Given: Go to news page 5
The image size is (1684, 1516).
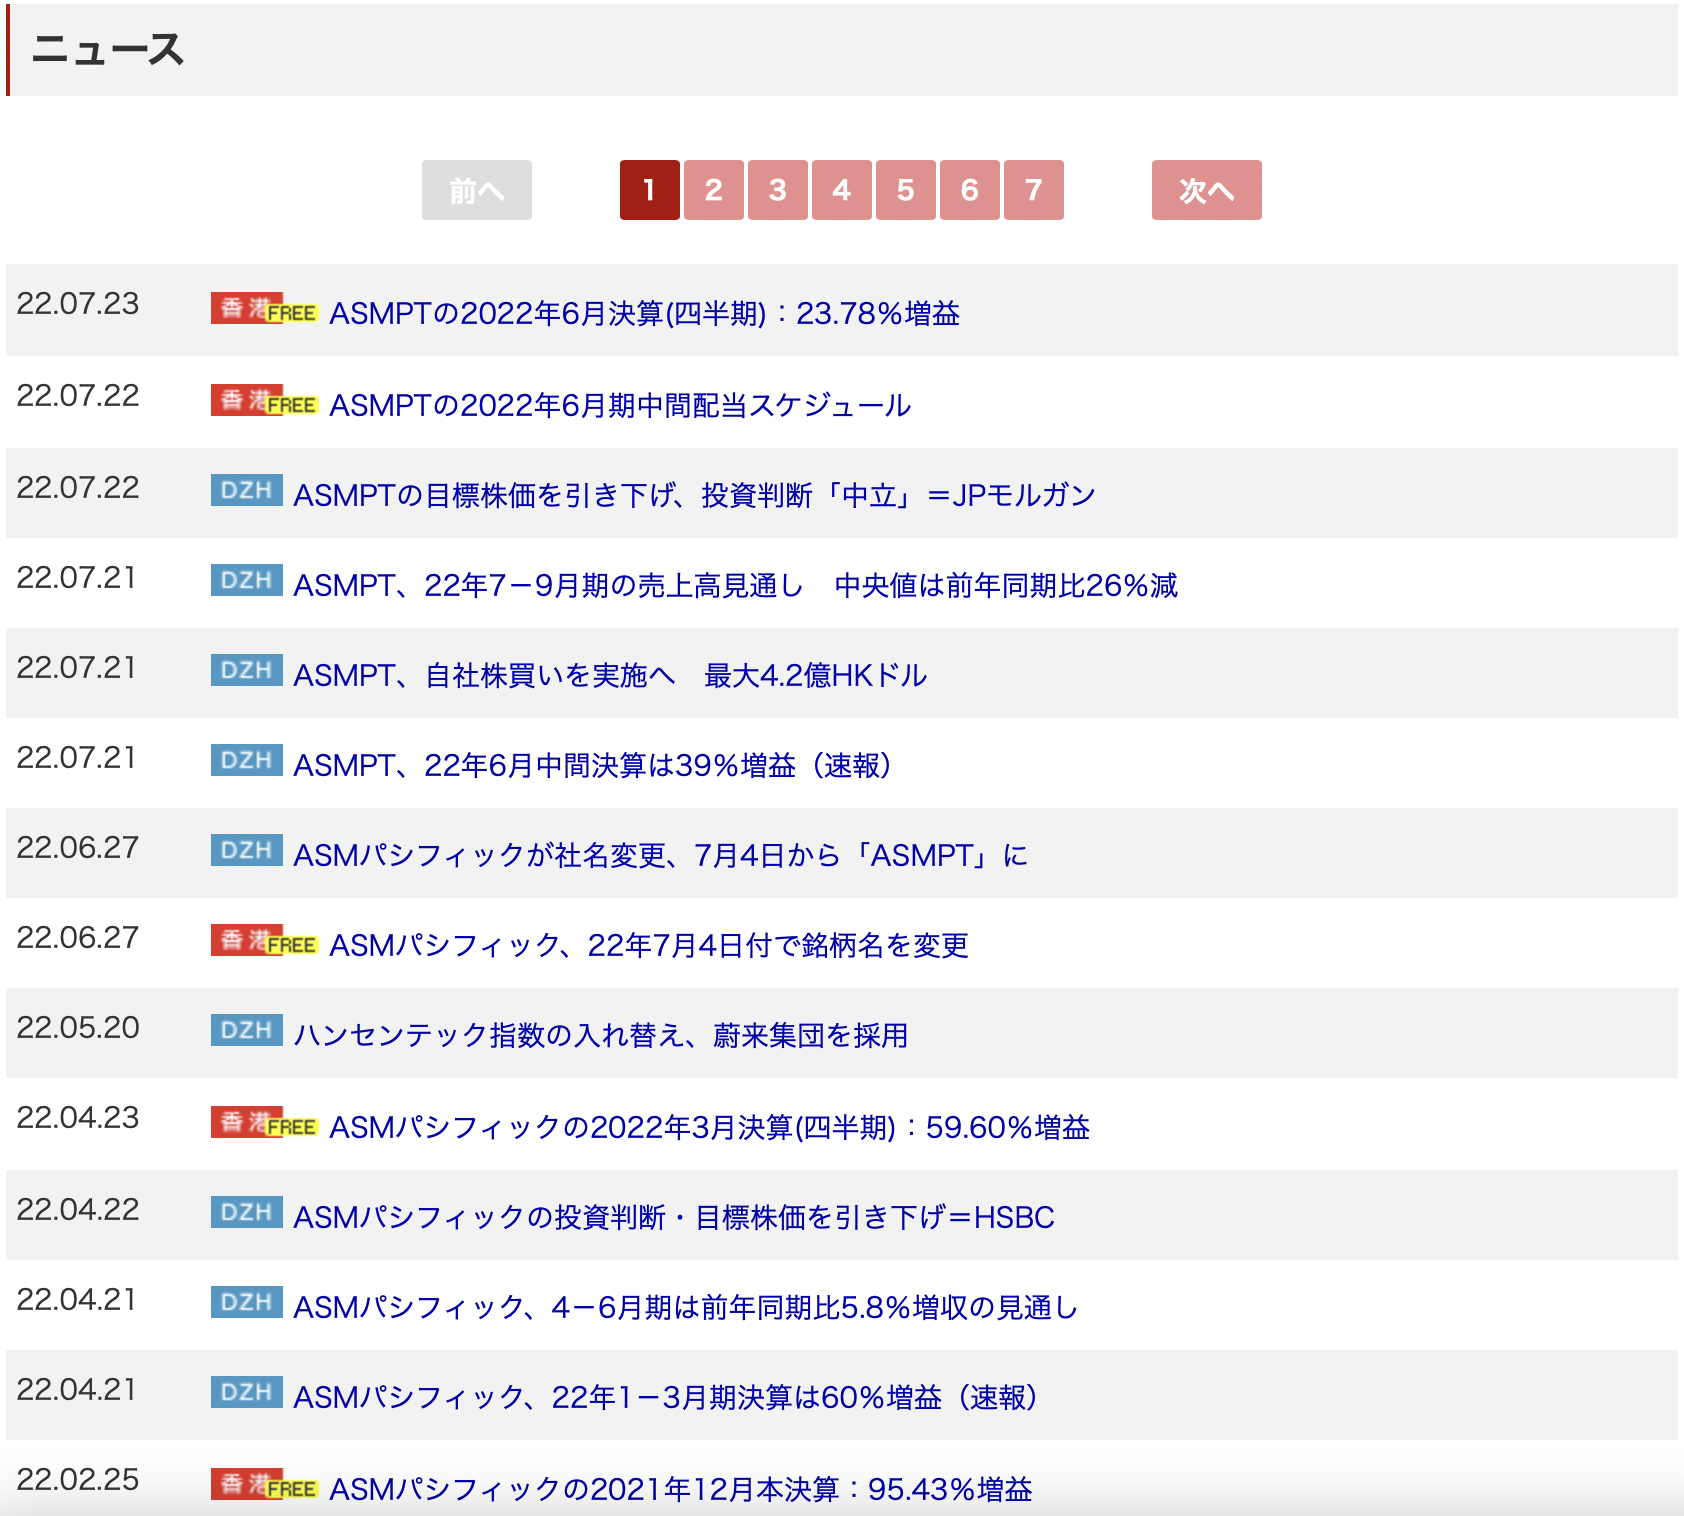Looking at the screenshot, I should [x=906, y=190].
